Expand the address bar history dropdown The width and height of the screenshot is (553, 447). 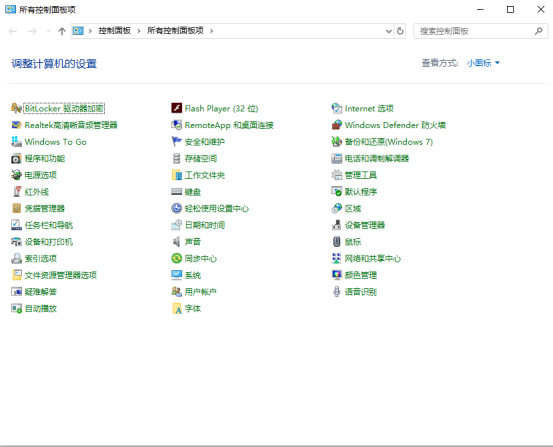click(389, 31)
